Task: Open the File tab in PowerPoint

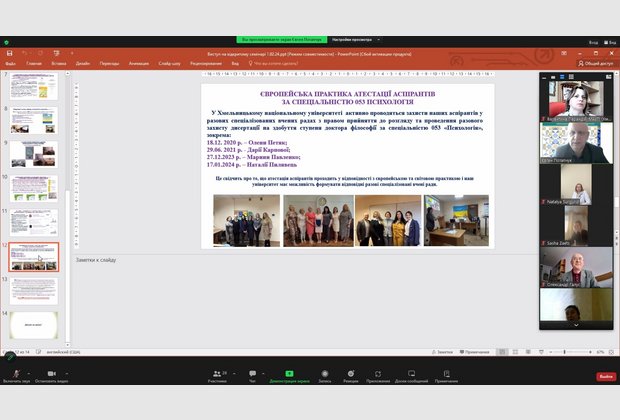Action: pyautogui.click(x=11, y=62)
